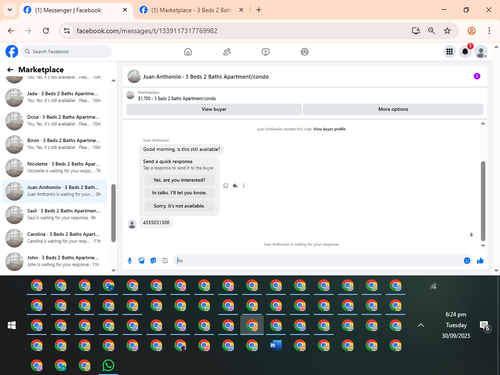Open John's apartment conversation

click(55, 261)
